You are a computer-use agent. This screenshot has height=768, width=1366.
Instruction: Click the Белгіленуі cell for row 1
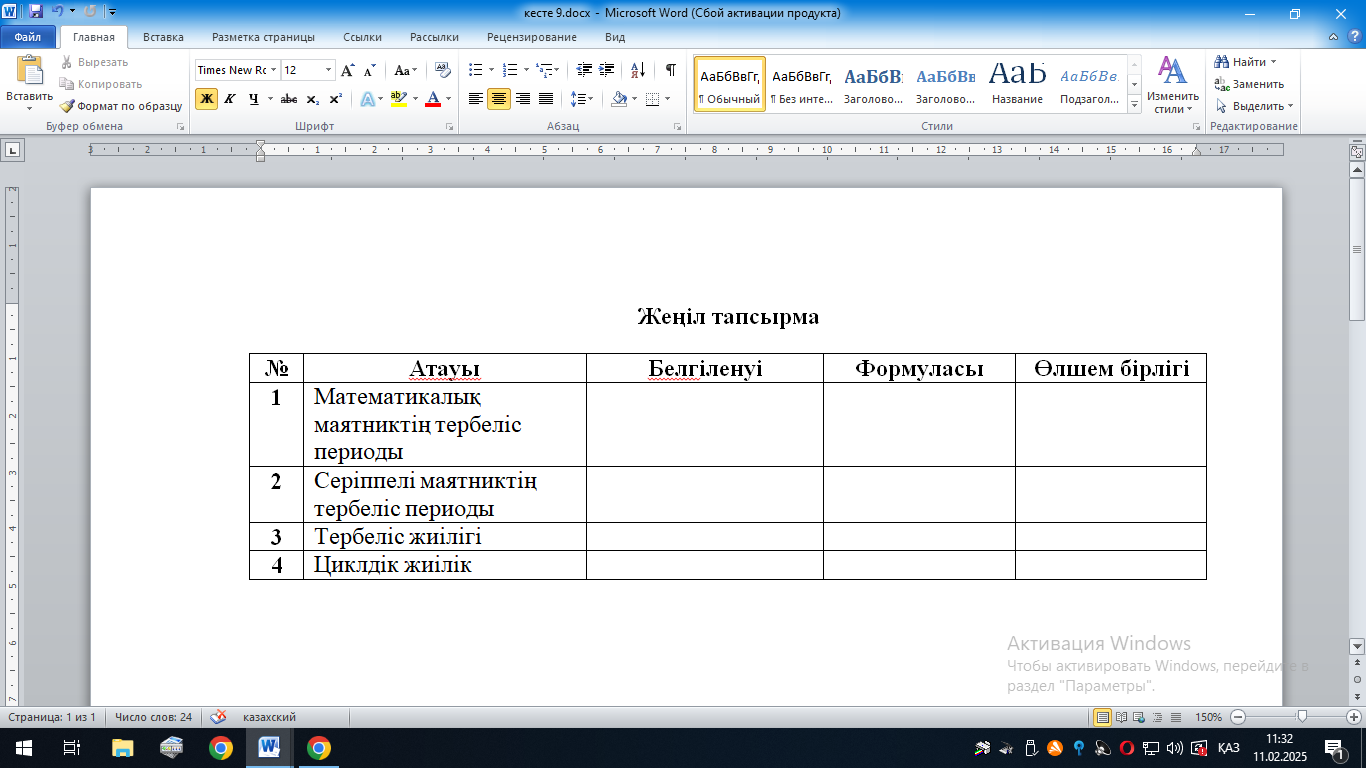tap(704, 424)
